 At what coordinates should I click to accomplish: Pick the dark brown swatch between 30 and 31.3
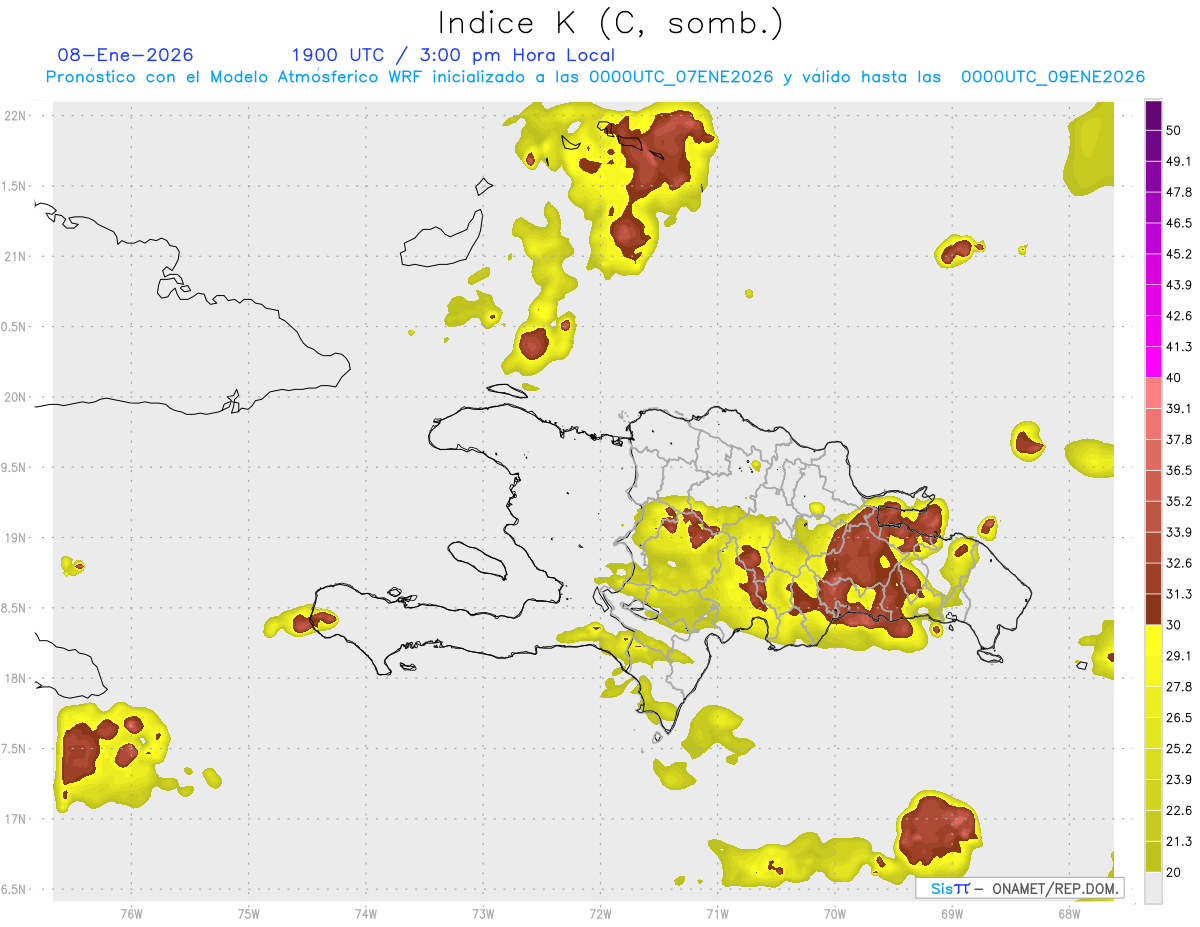pyautogui.click(x=1154, y=609)
